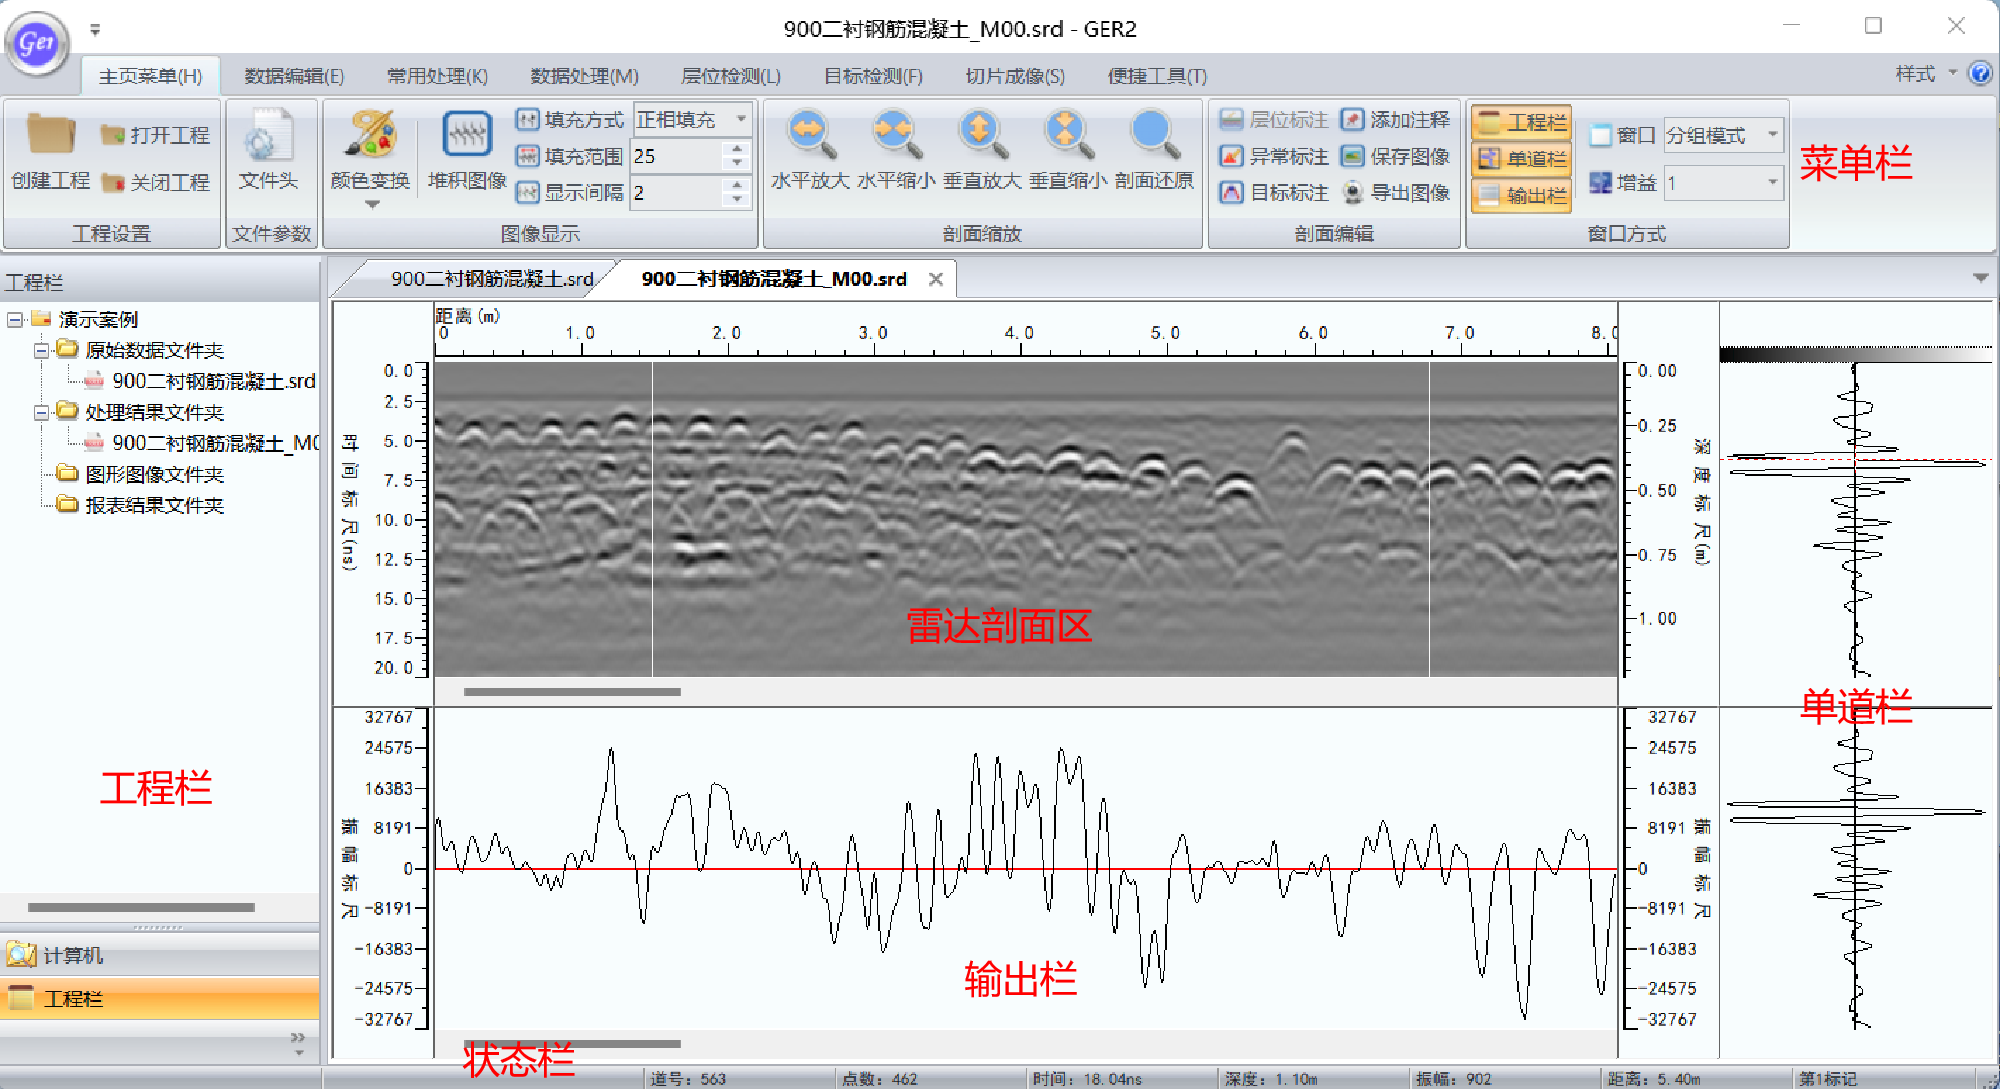Open the 主页菜单(H) ribbon tab
Viewport: 2000px width, 1090px height.
coord(150,76)
